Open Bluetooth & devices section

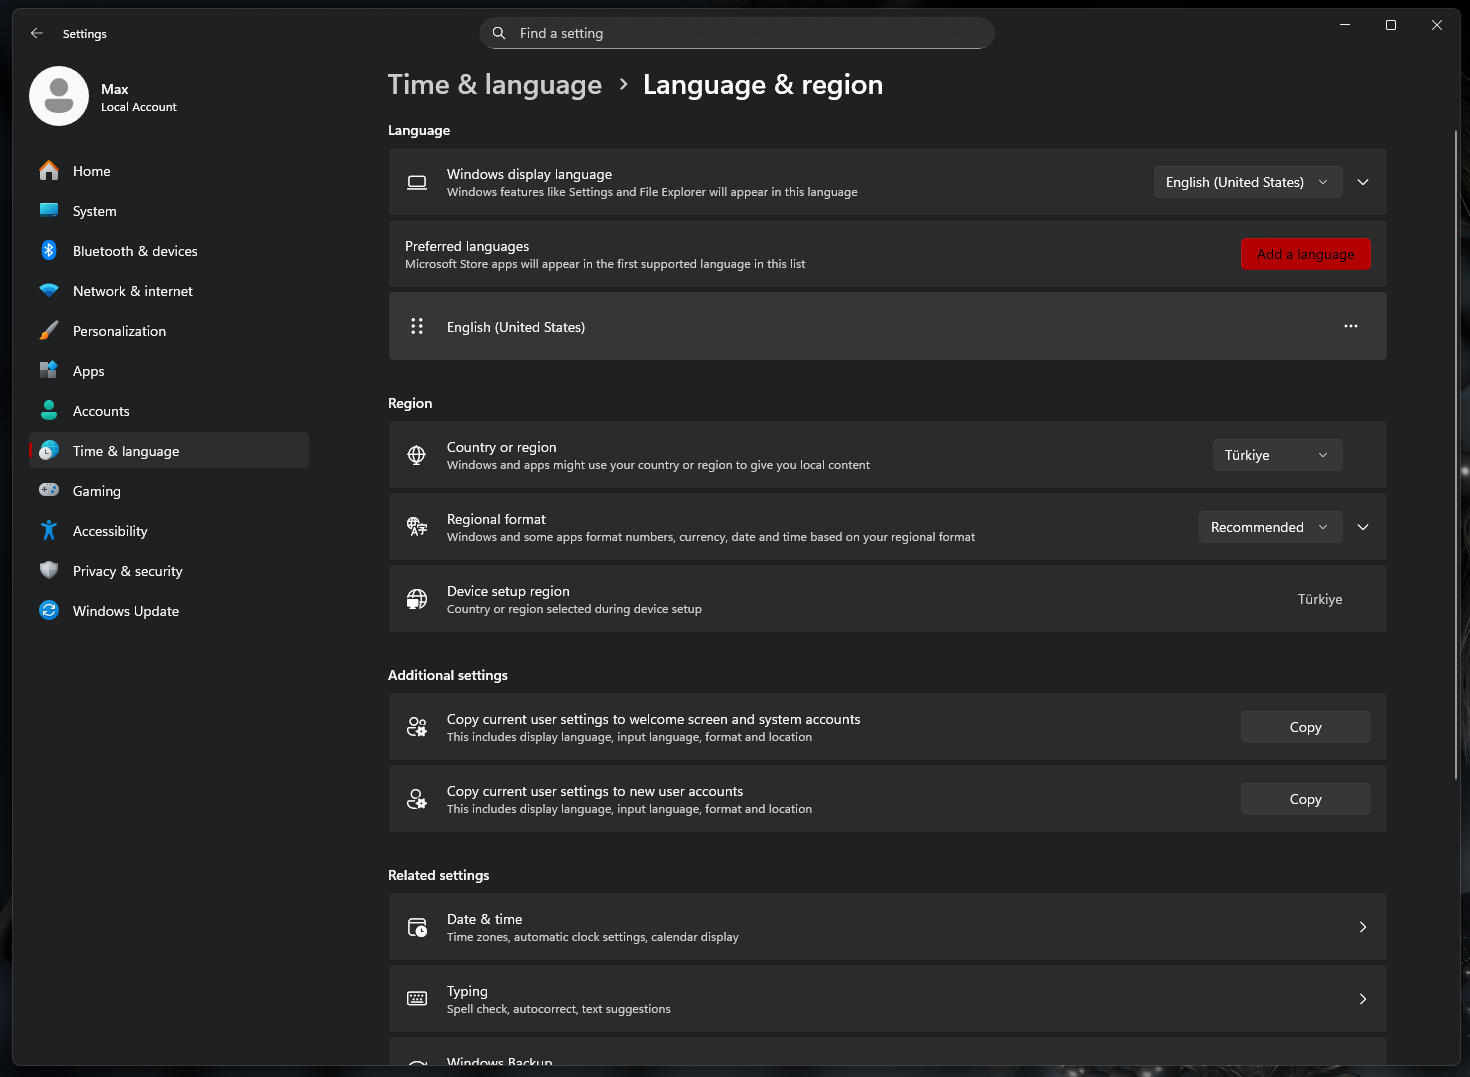coord(169,251)
